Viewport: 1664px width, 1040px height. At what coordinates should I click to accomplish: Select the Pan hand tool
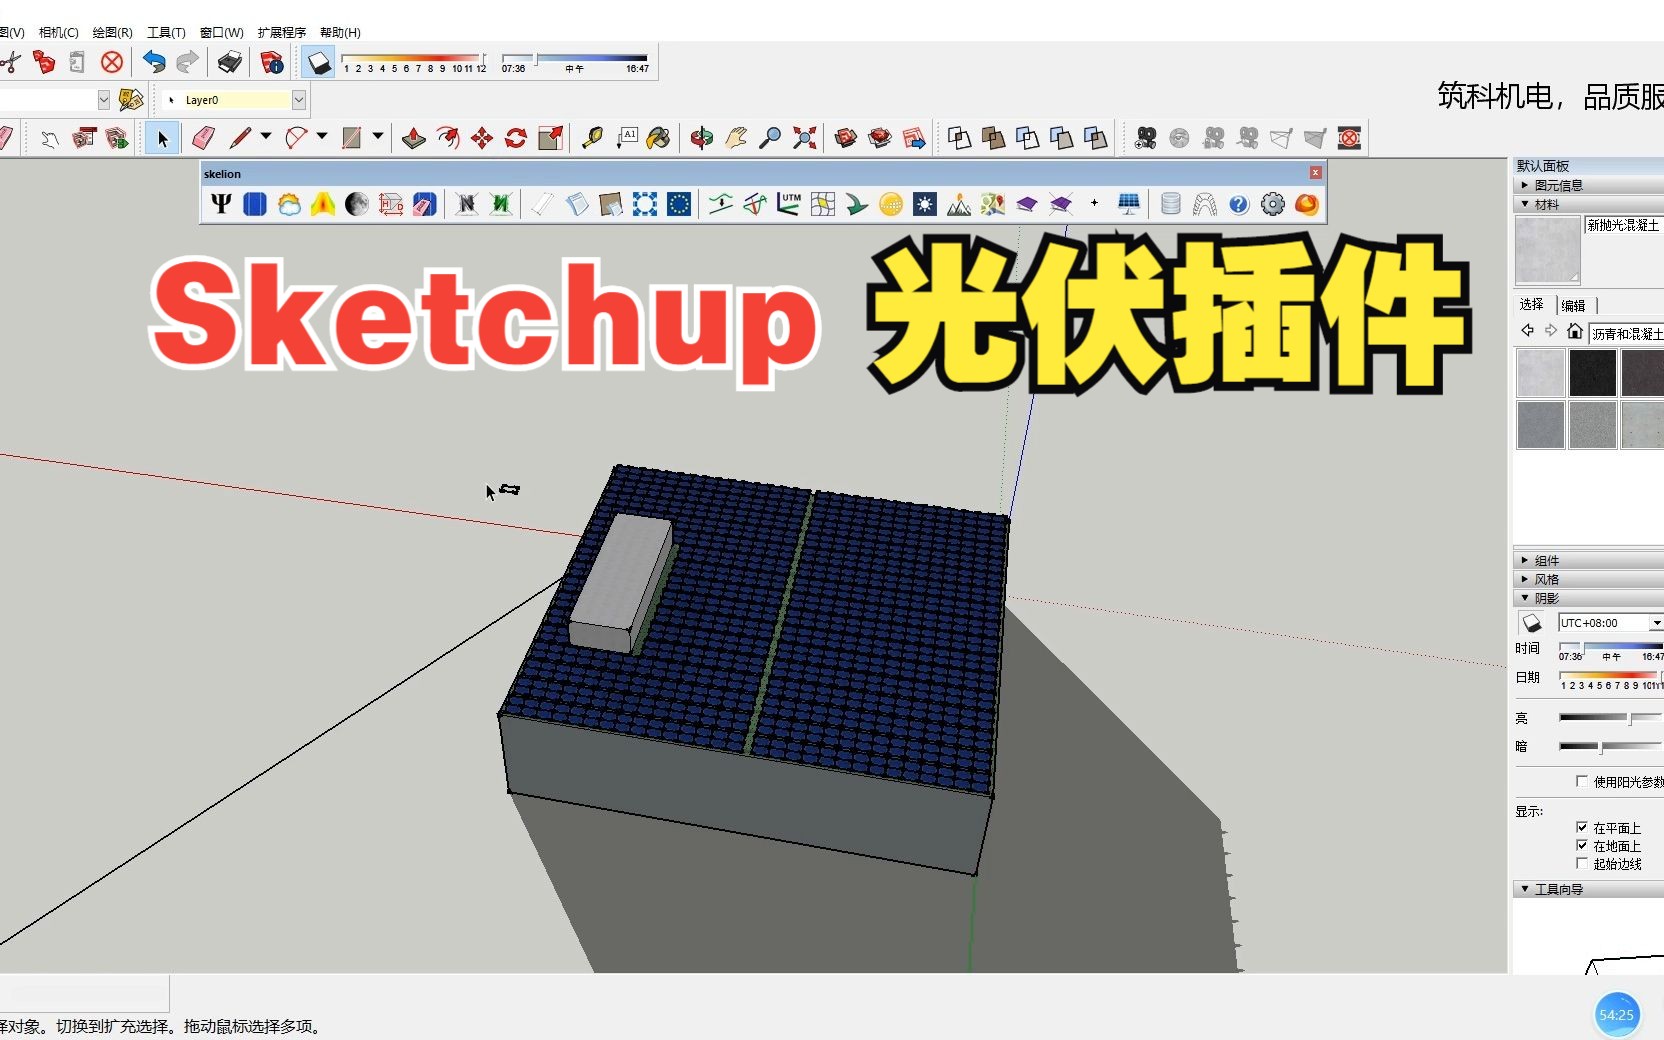pyautogui.click(x=736, y=138)
